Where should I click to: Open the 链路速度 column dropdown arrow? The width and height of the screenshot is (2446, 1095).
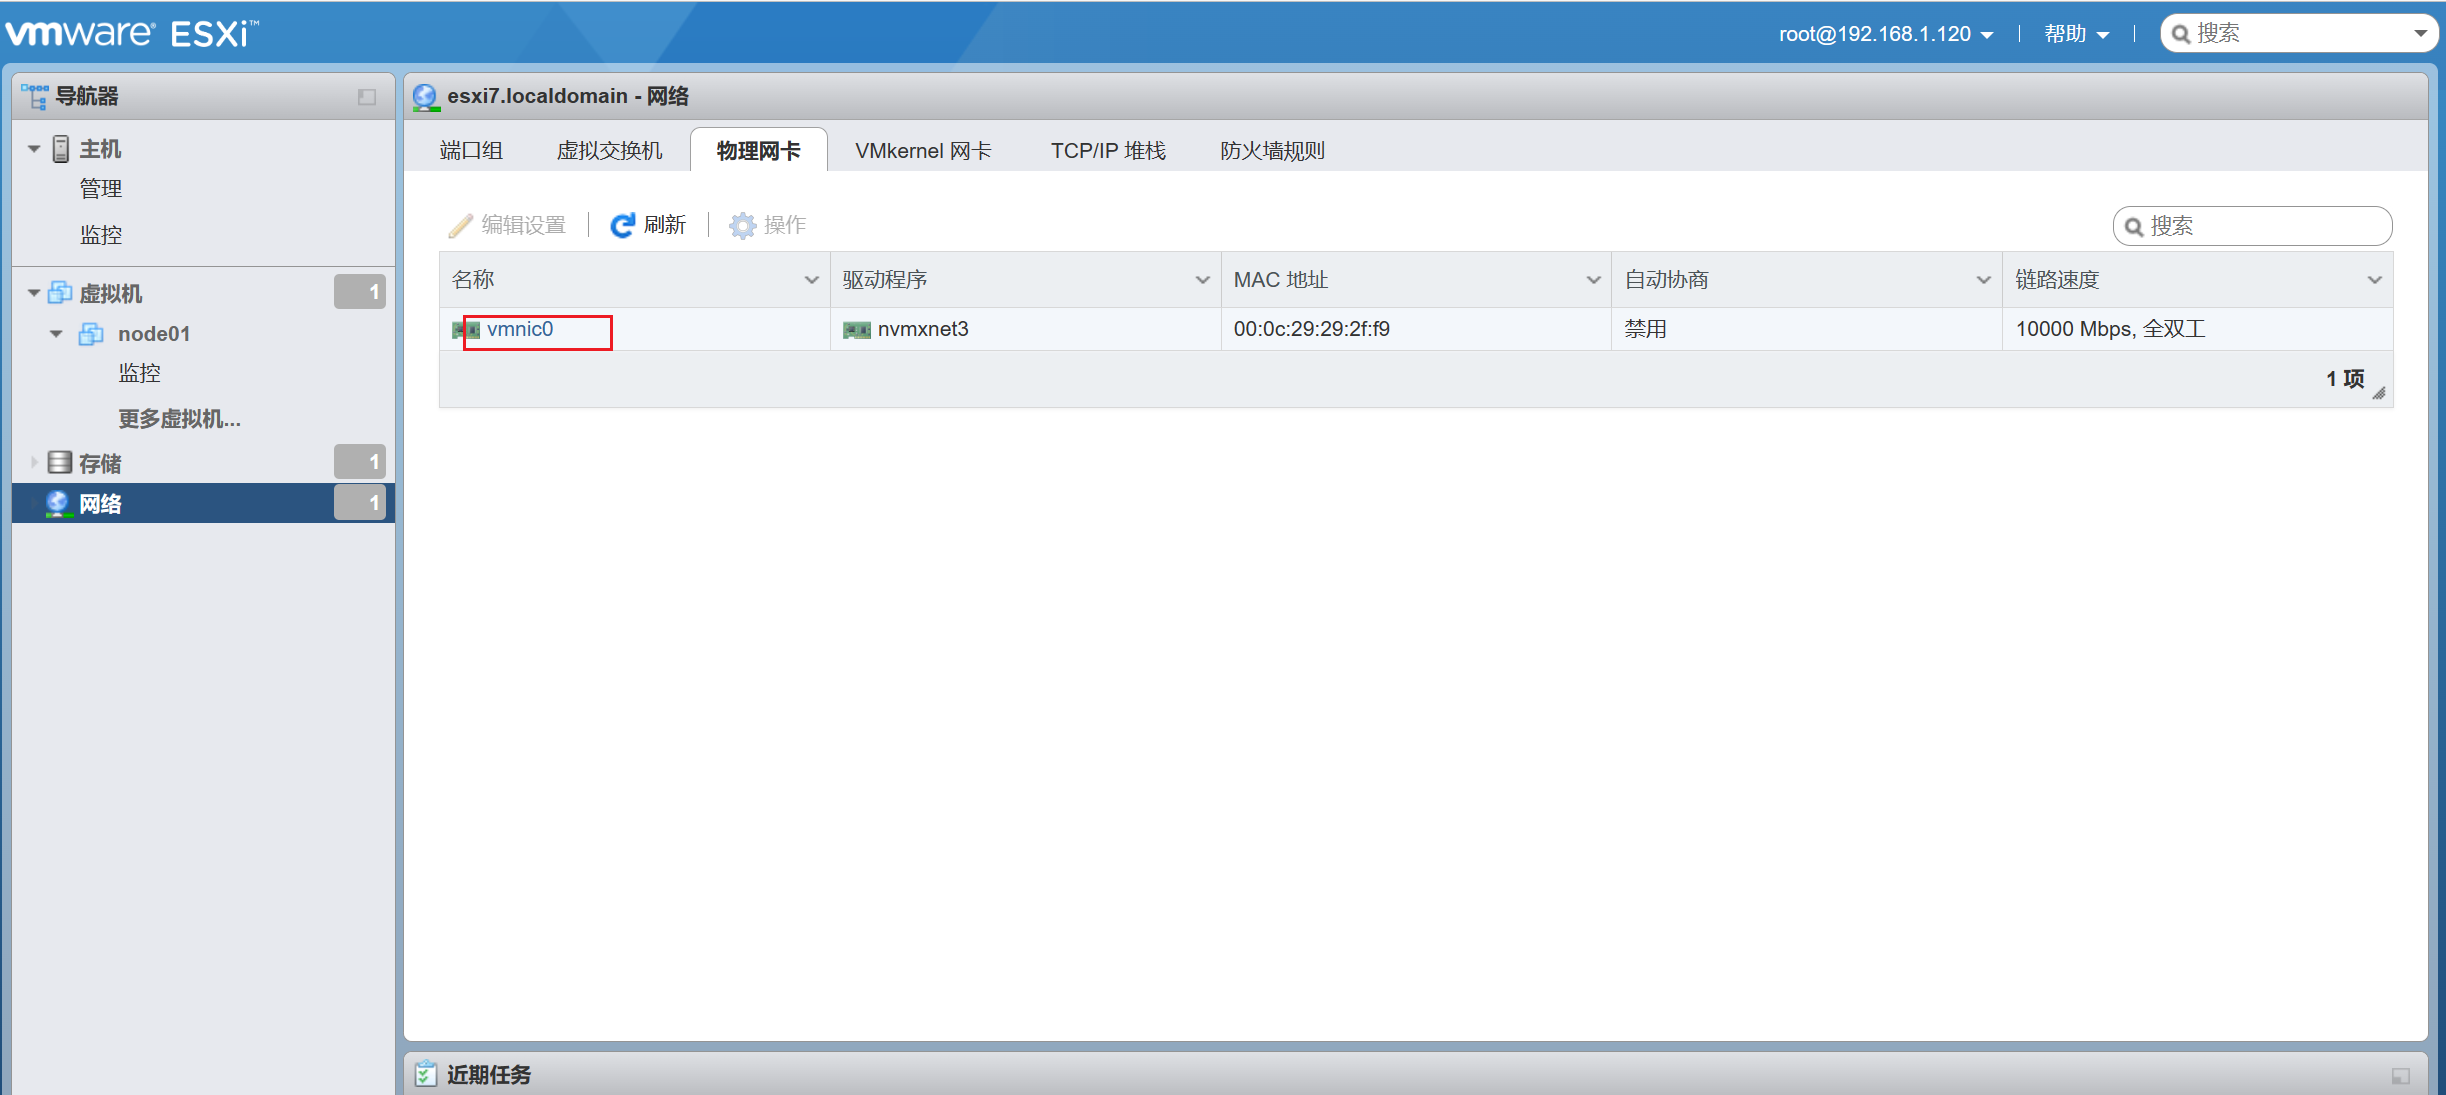pos(2375,280)
